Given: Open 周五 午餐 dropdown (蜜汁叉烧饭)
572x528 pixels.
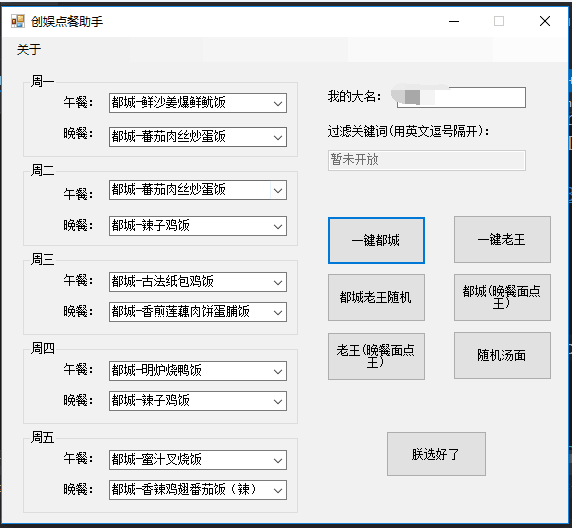Looking at the screenshot, I should [198, 460].
